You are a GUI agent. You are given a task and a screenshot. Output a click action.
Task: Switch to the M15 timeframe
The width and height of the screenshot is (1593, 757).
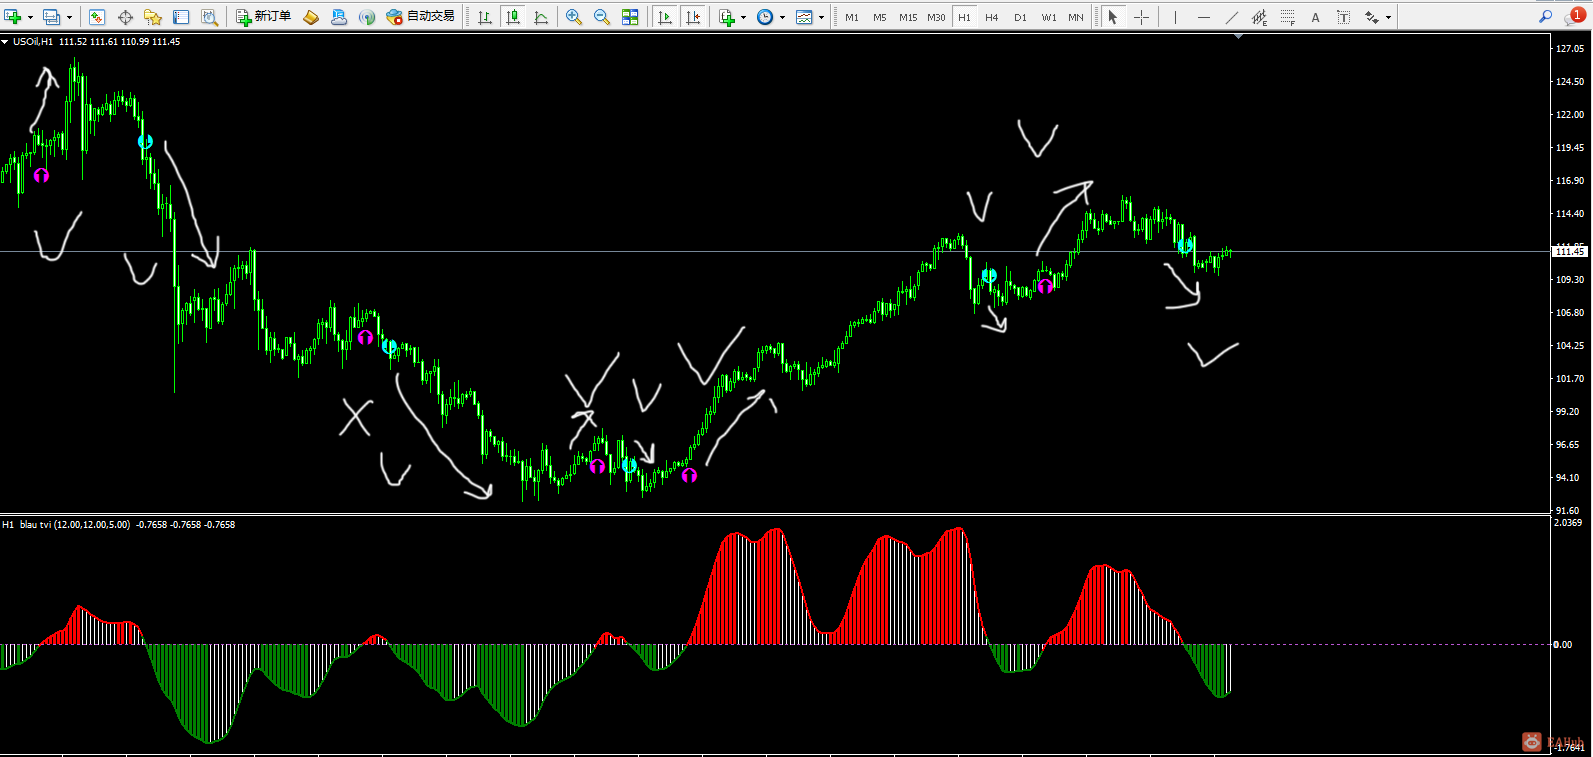(908, 17)
